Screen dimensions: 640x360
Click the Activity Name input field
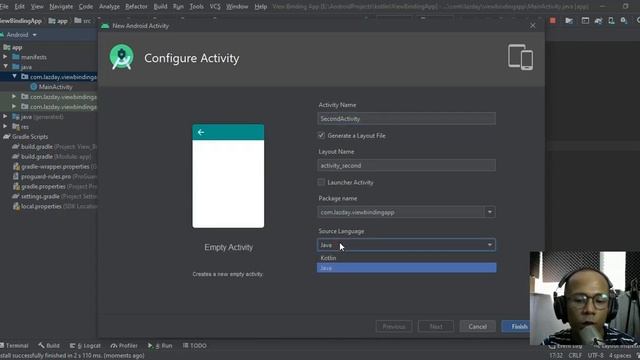click(x=407, y=119)
